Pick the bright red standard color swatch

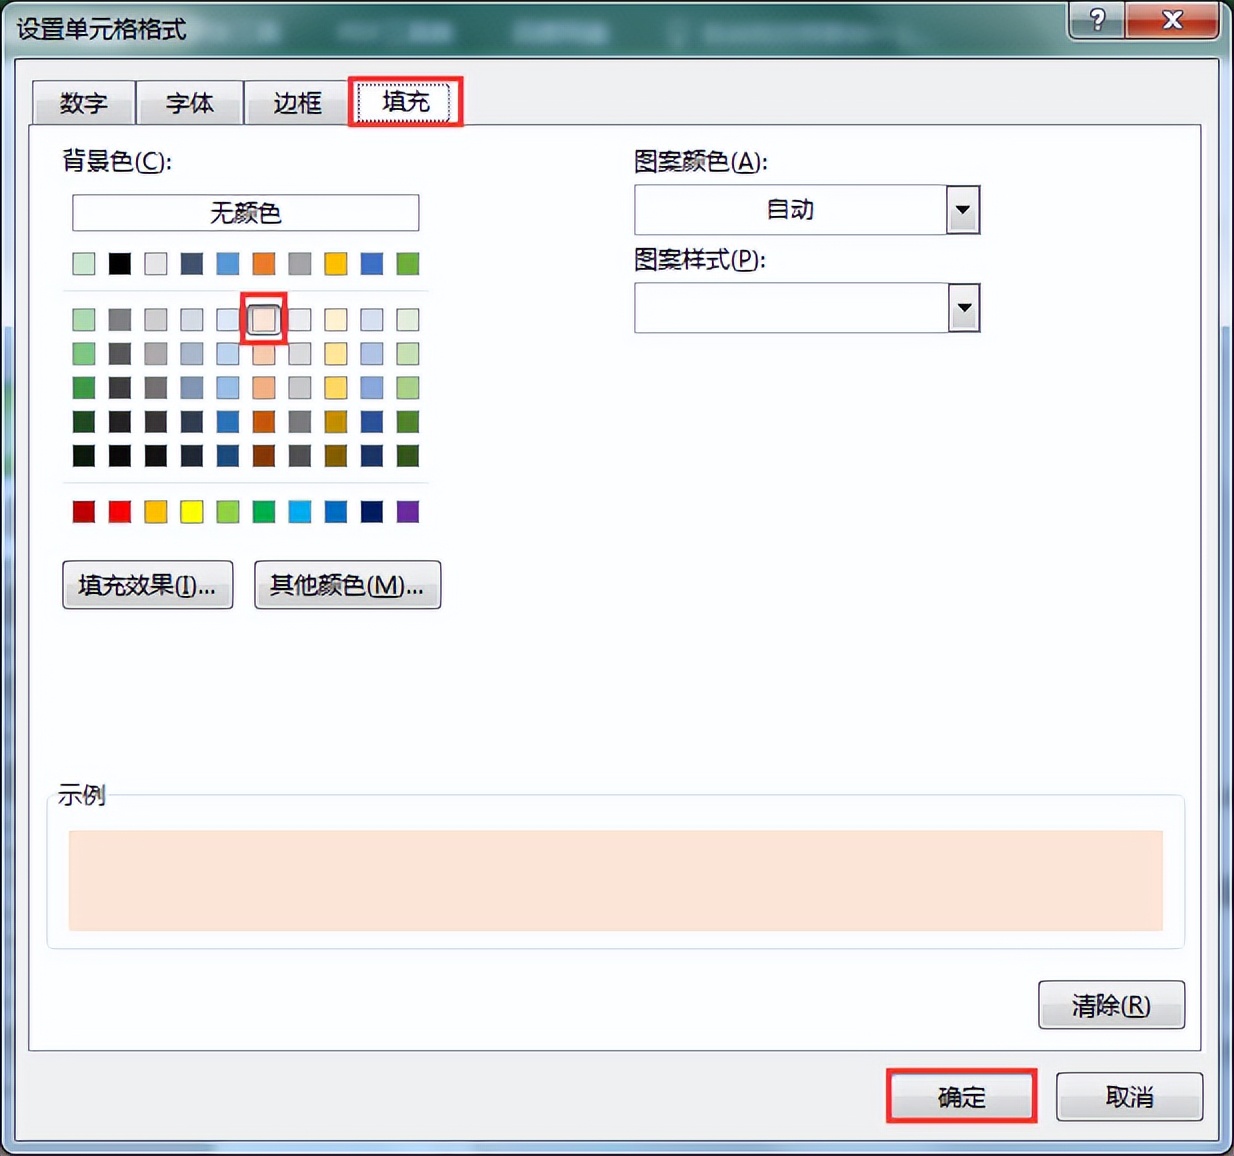[x=119, y=512]
